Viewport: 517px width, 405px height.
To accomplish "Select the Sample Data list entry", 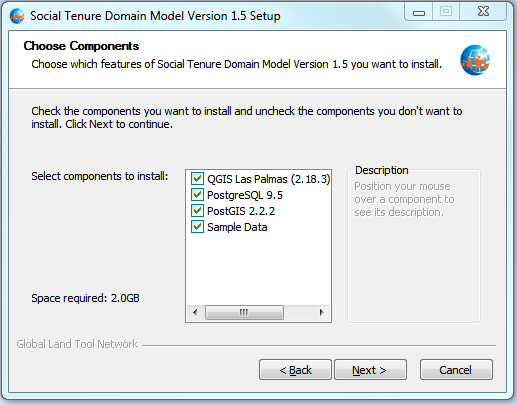I will click(237, 227).
